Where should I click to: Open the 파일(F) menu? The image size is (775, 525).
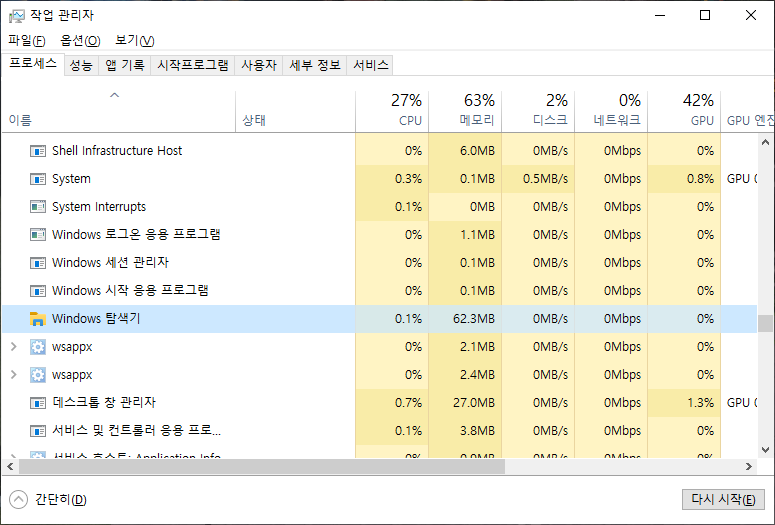pyautogui.click(x=27, y=41)
